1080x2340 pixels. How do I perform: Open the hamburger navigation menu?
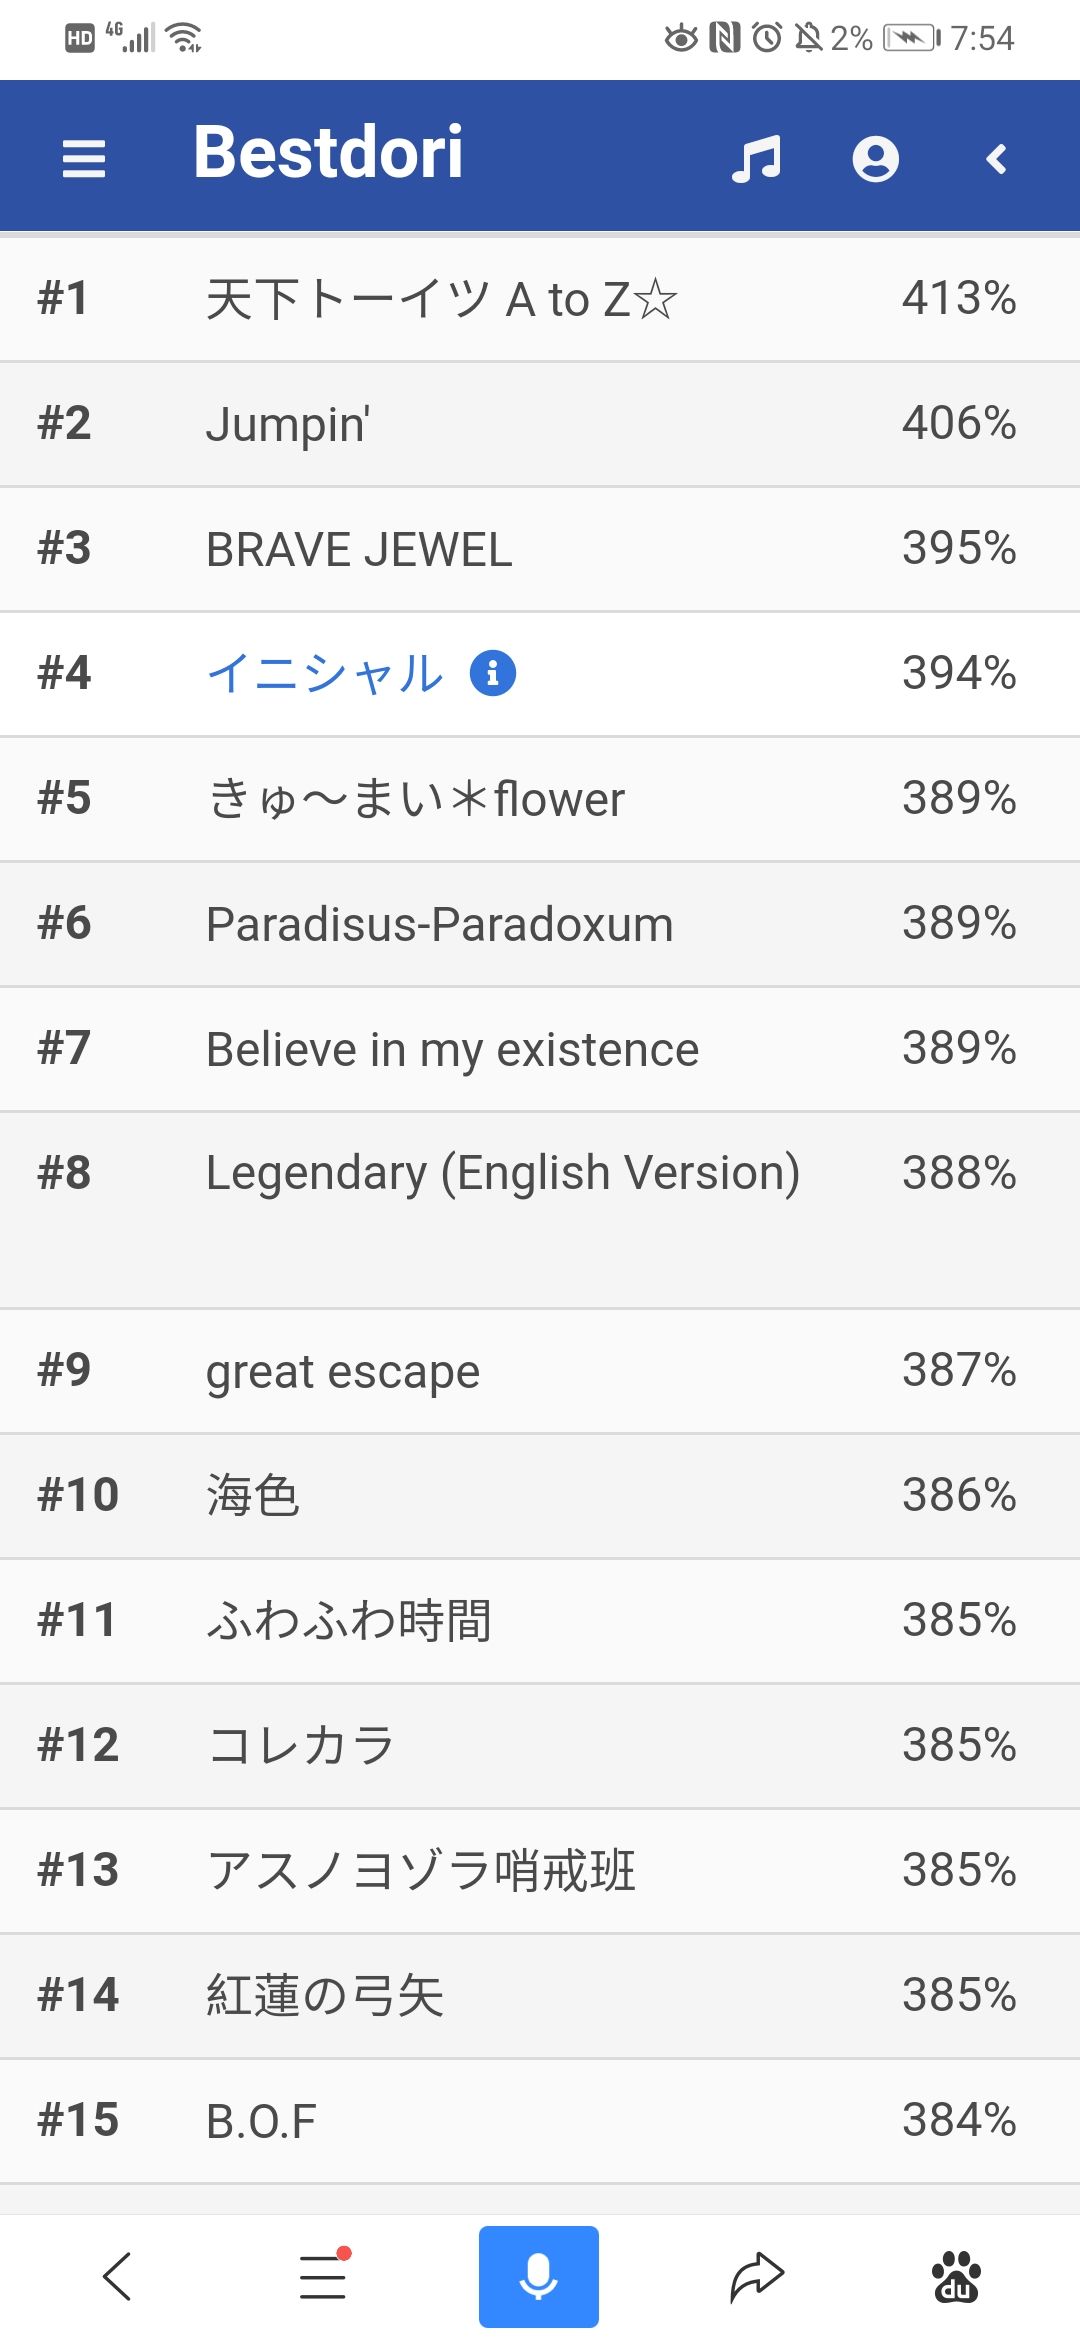tap(84, 158)
